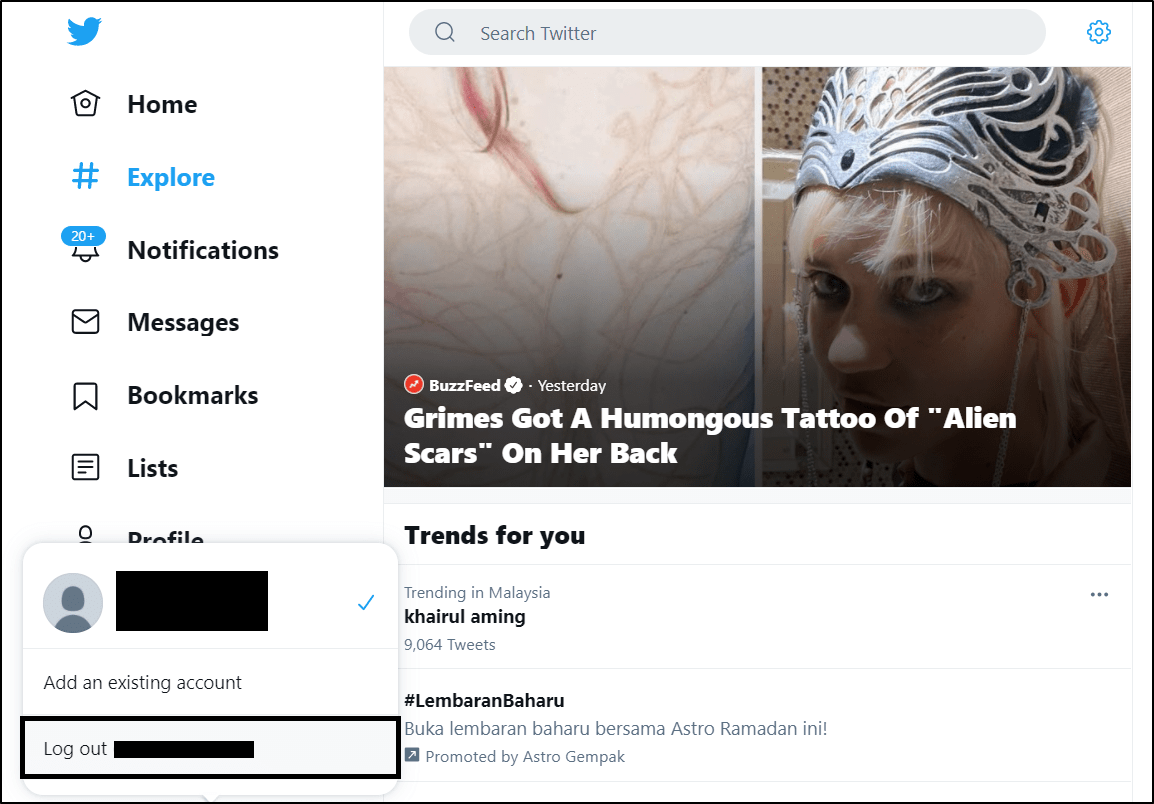Click the search magnifier icon
Viewport: 1154px width, 804px height.
[445, 31]
